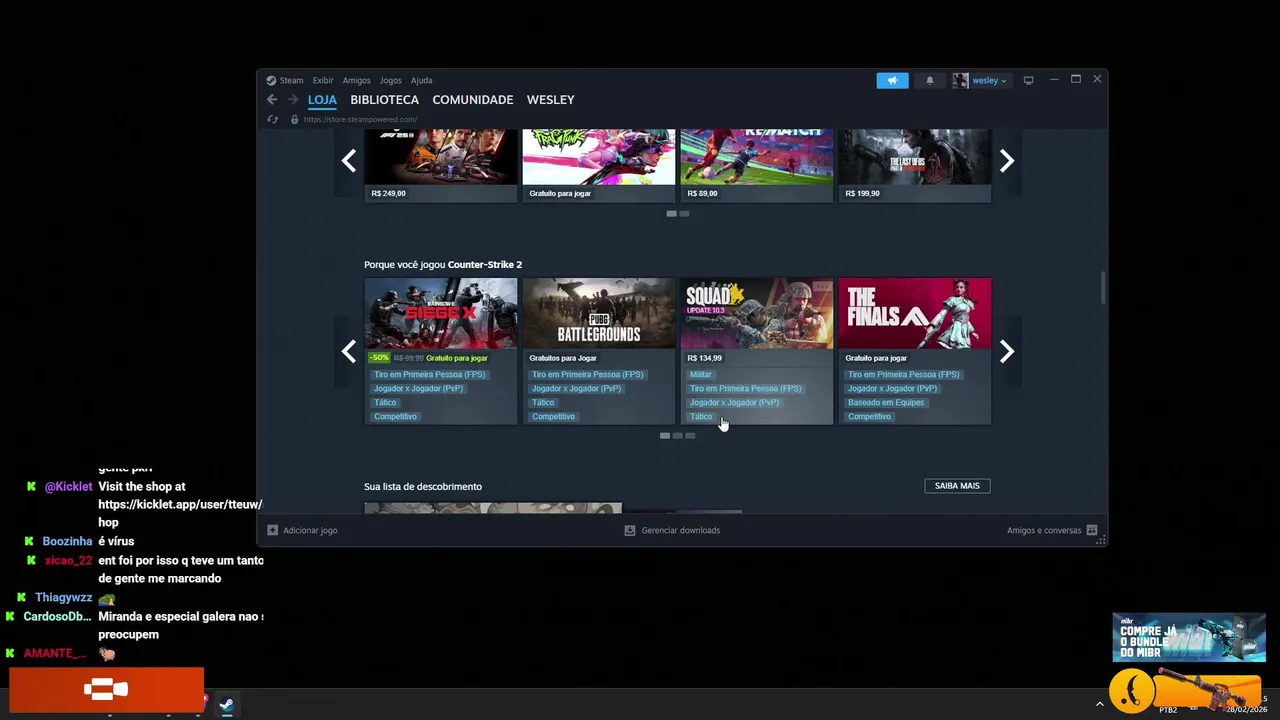The width and height of the screenshot is (1280, 720).
Task: Switch to the LOJA tab
Action: (322, 100)
